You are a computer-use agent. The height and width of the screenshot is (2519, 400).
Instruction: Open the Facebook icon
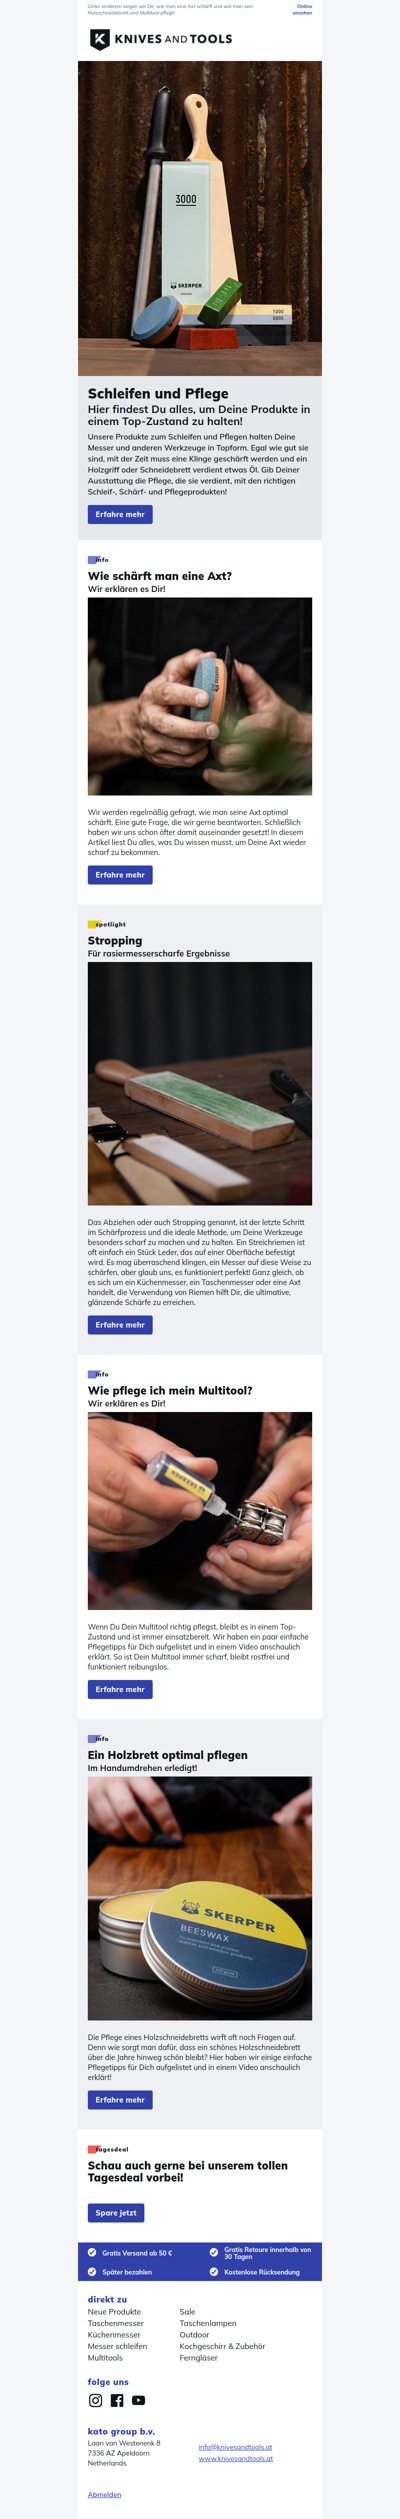[x=117, y=2400]
